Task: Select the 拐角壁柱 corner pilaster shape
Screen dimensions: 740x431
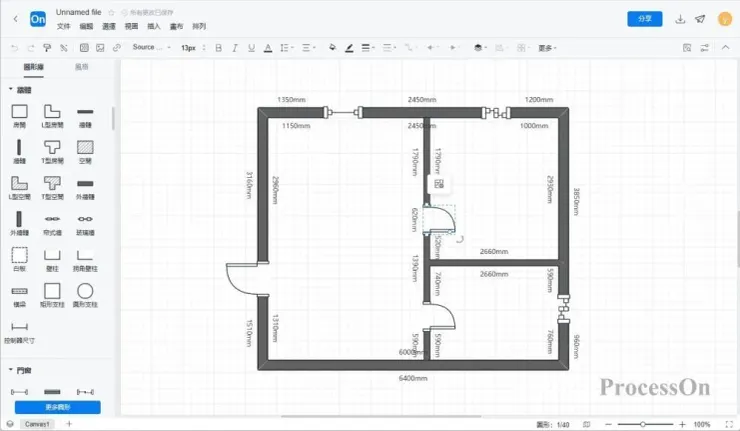Action: point(85,260)
